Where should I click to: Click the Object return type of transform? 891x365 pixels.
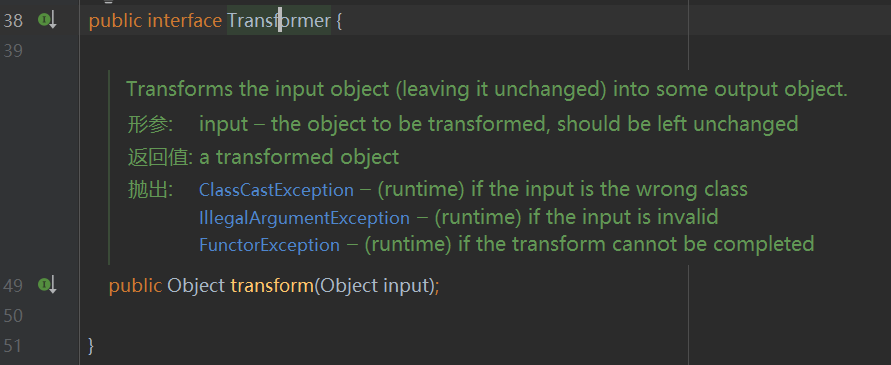[x=195, y=285]
